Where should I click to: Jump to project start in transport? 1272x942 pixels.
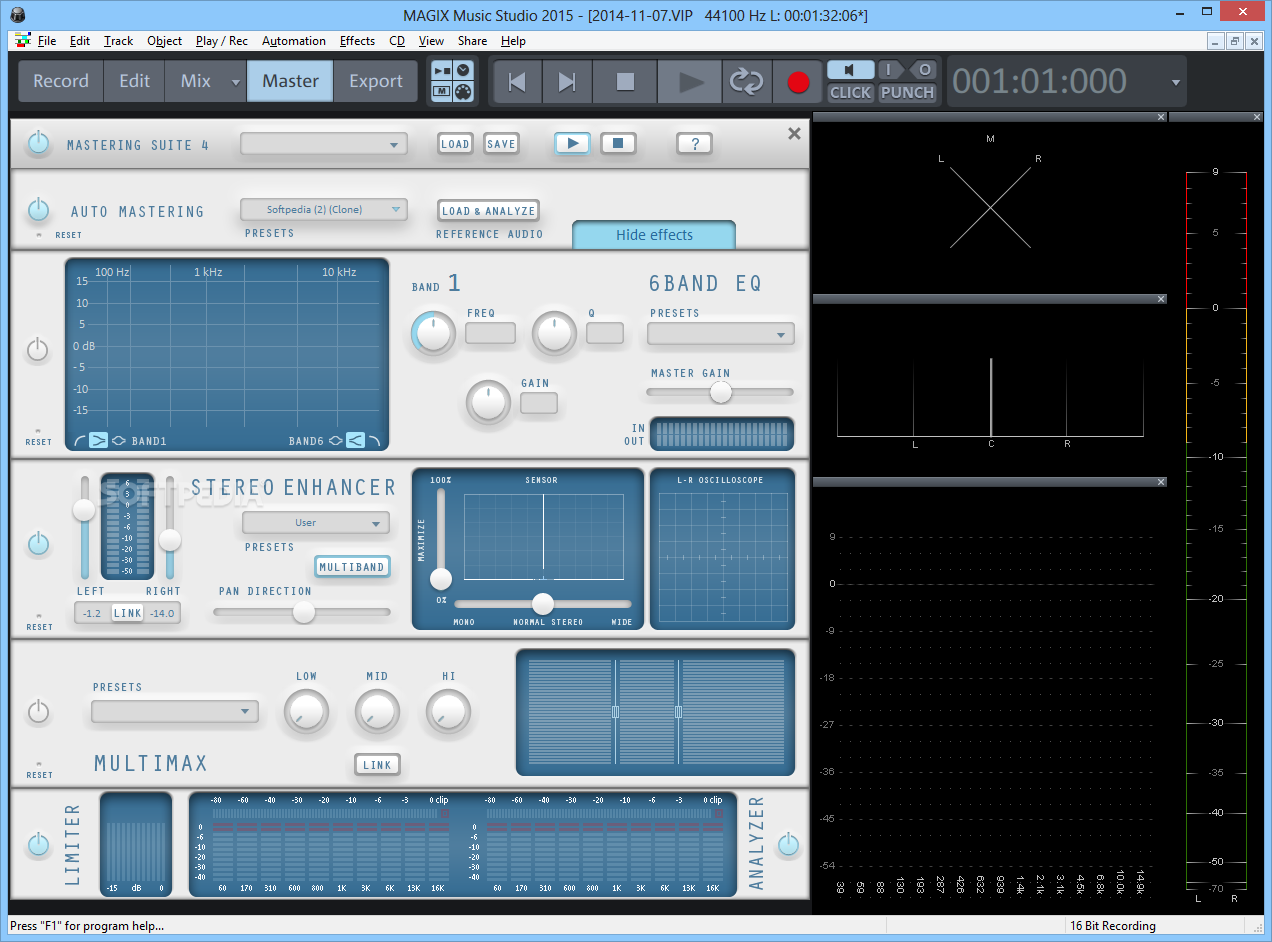pos(517,82)
